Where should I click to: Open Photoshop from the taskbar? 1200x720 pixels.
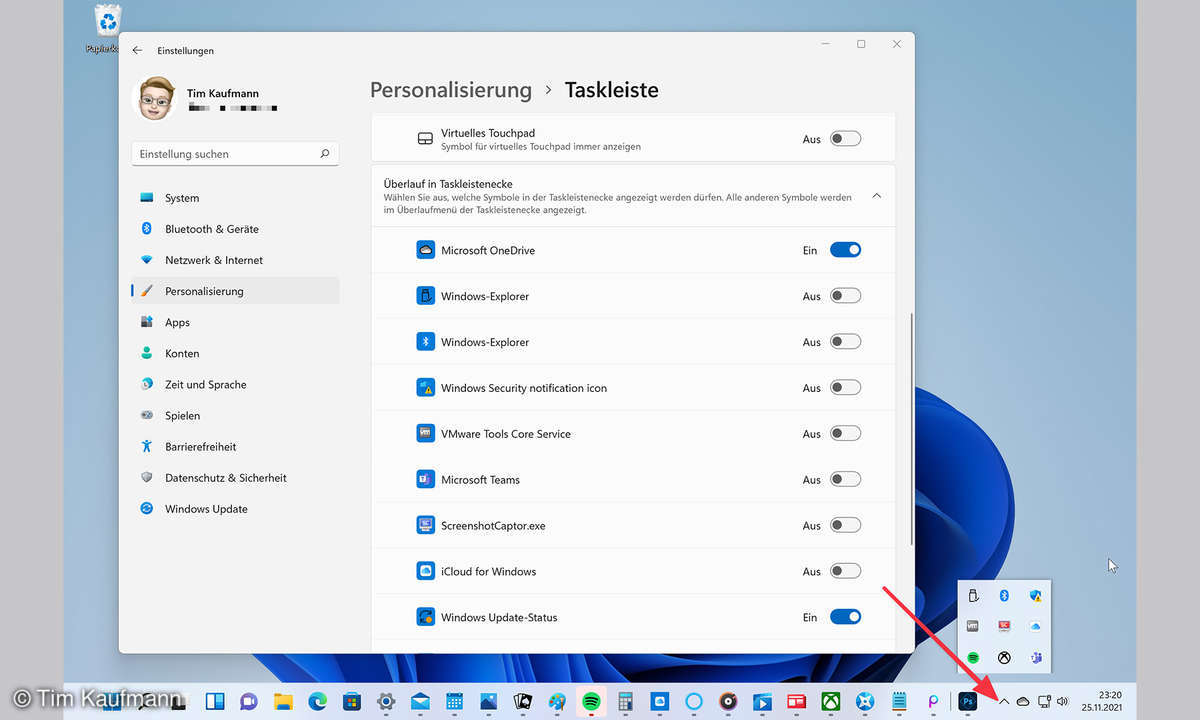click(967, 702)
